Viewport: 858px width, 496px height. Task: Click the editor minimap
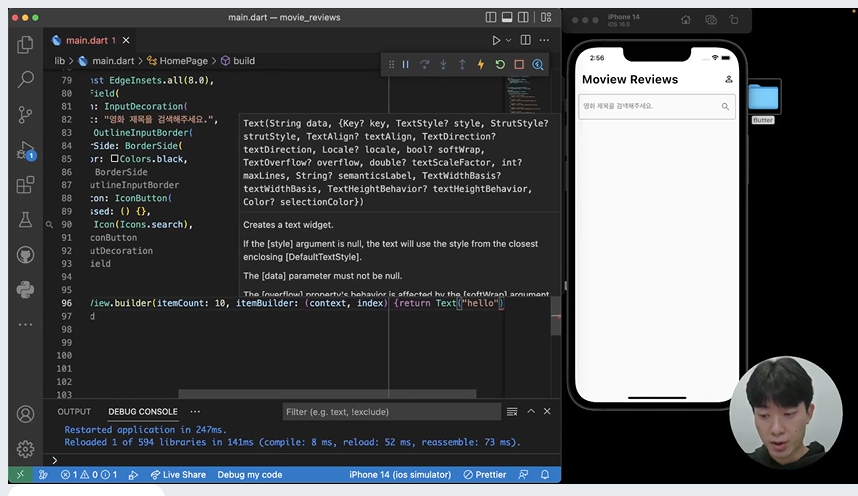[x=526, y=93]
